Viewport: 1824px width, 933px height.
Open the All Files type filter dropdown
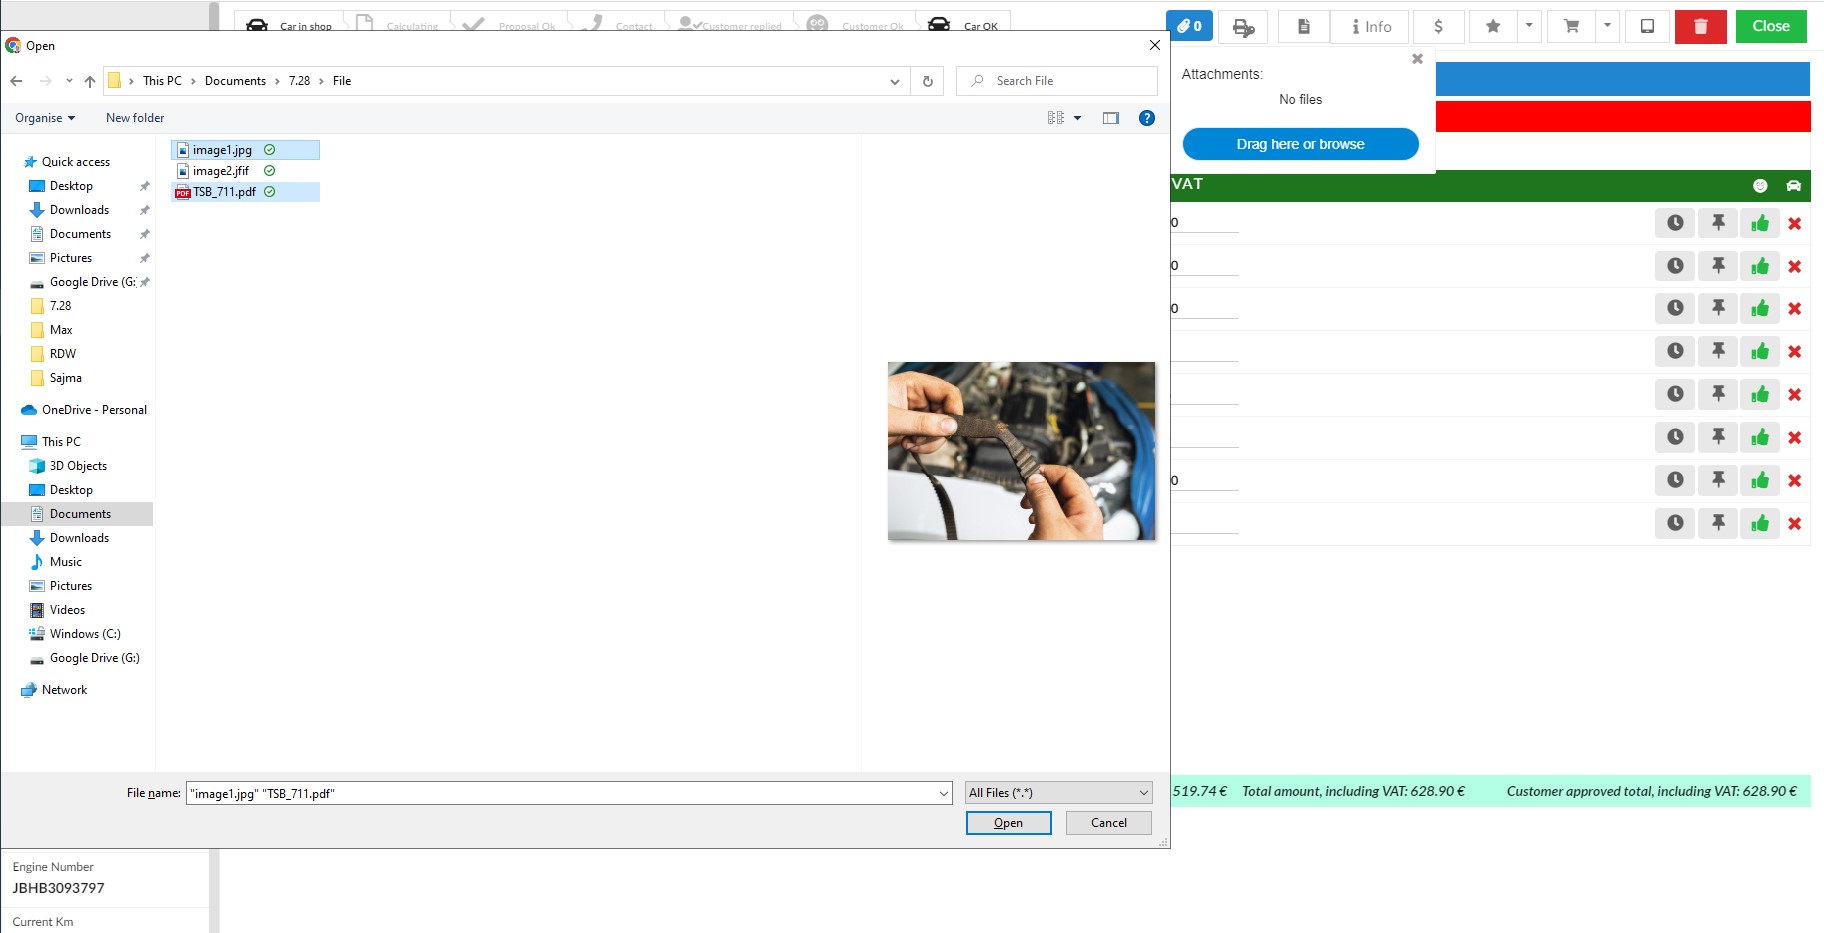pos(1058,793)
